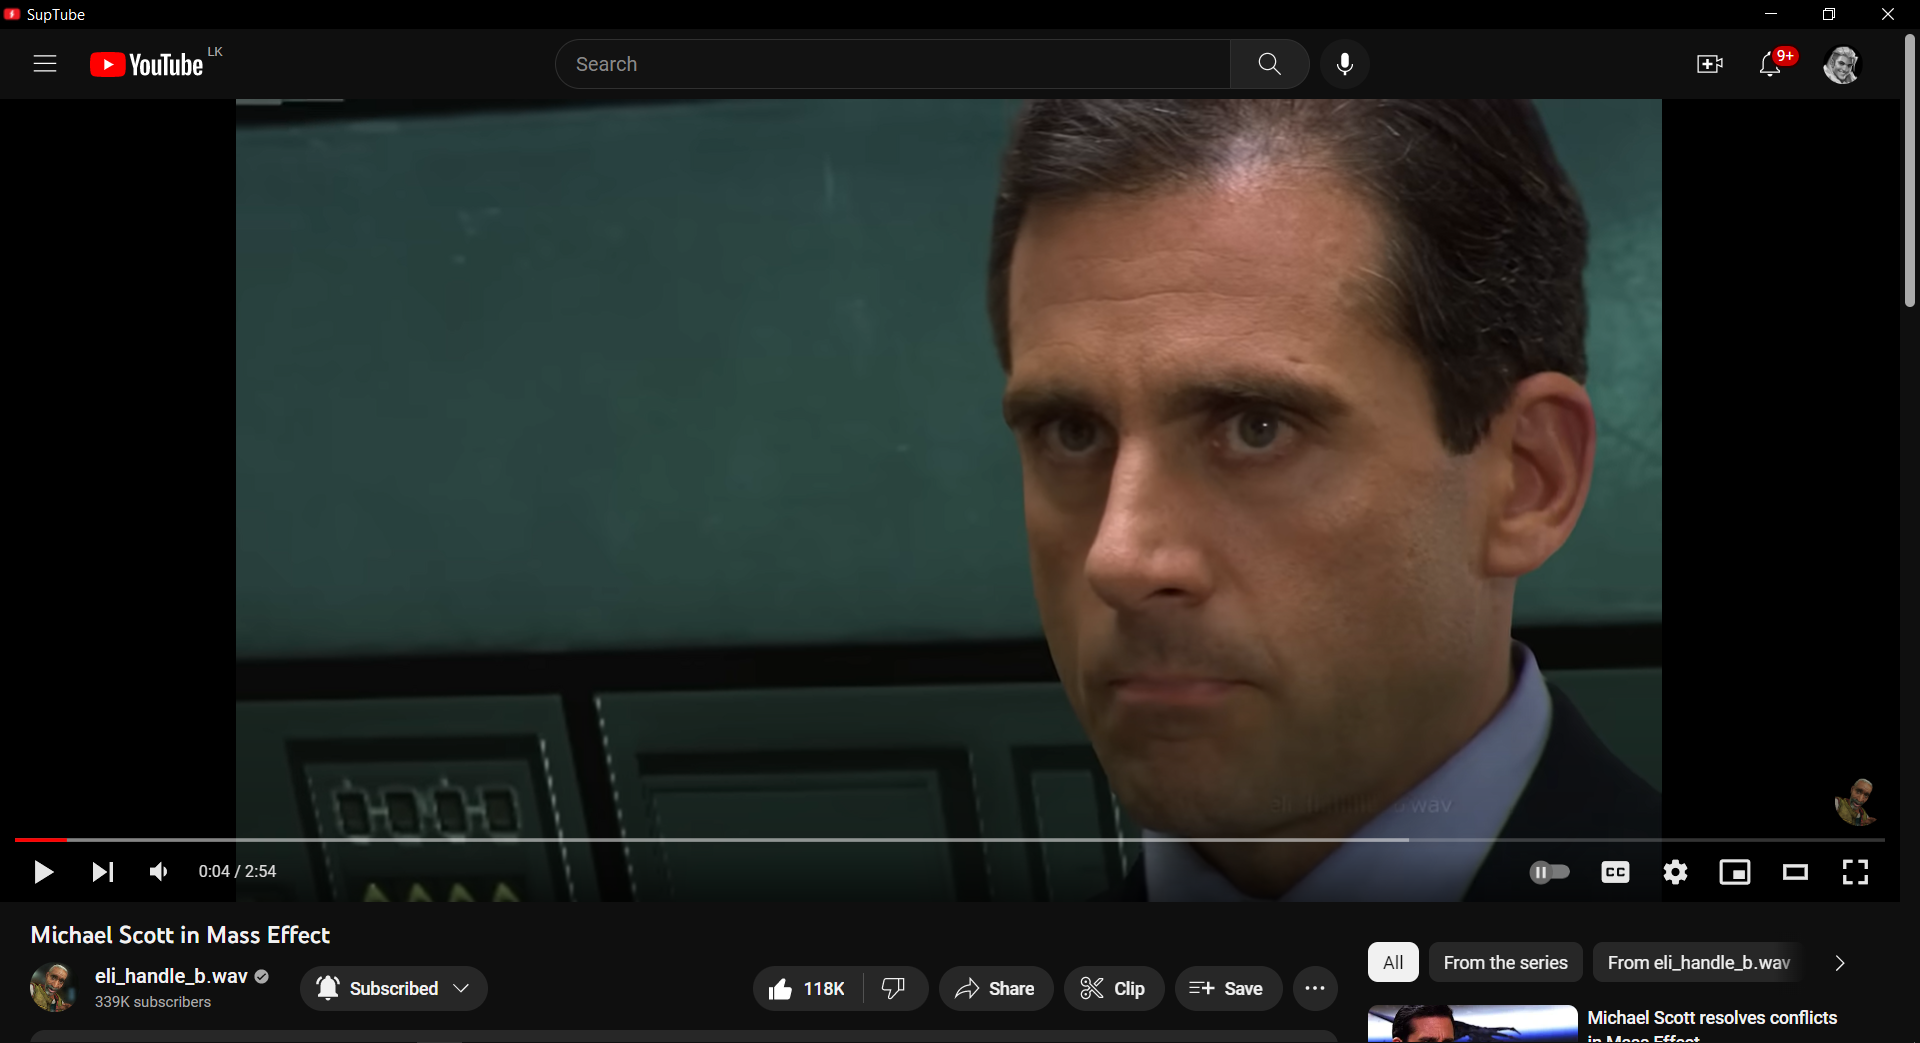This screenshot has width=1920, height=1043.
Task: Select the From eli_handle_b.wav chip
Action: coord(1699,963)
